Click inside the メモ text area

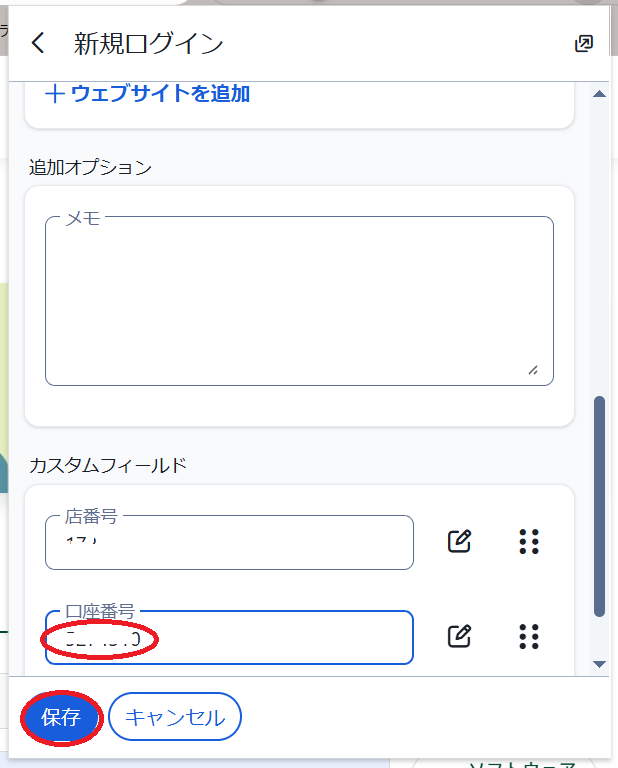(299, 300)
